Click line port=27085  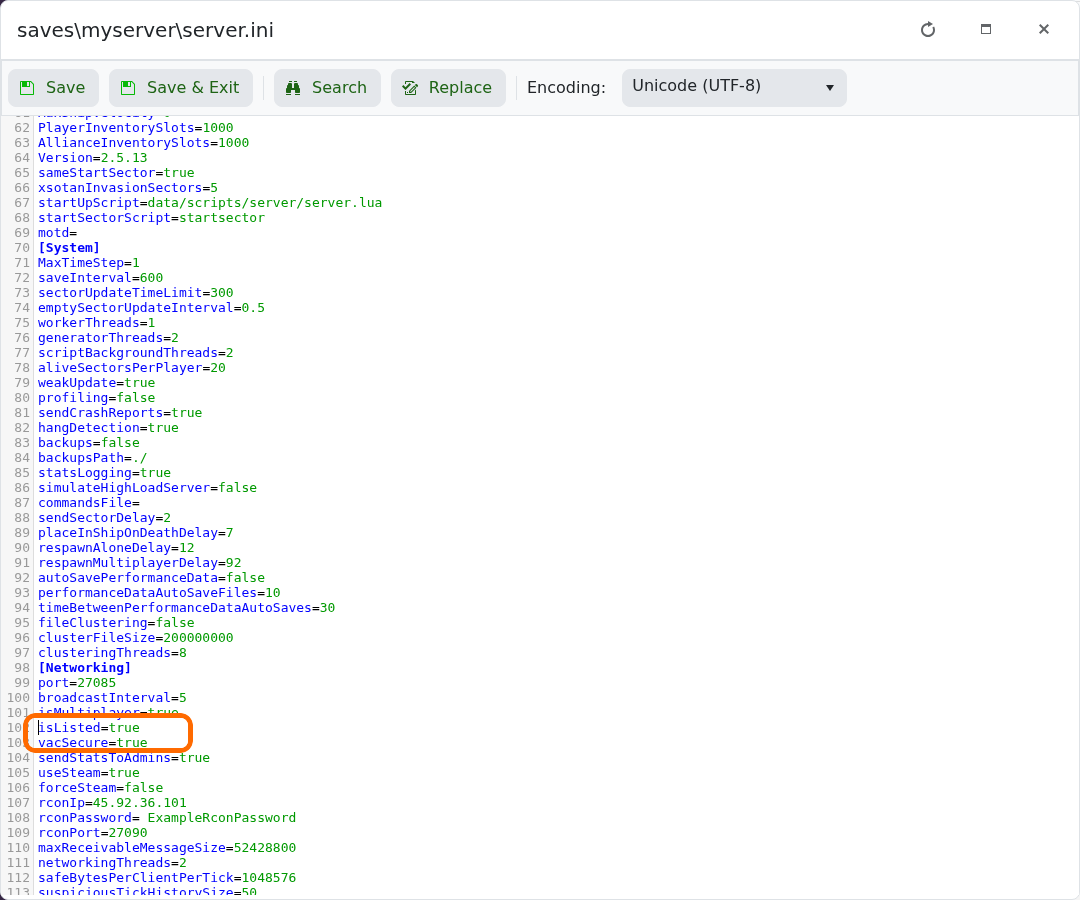point(77,683)
